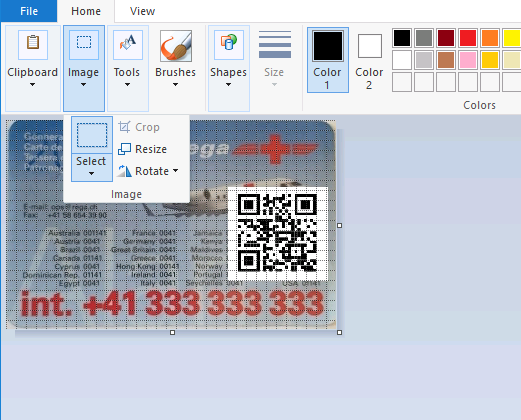This screenshot has height=420, width=521.
Task: Pick the black color swatch
Action: click(x=402, y=38)
